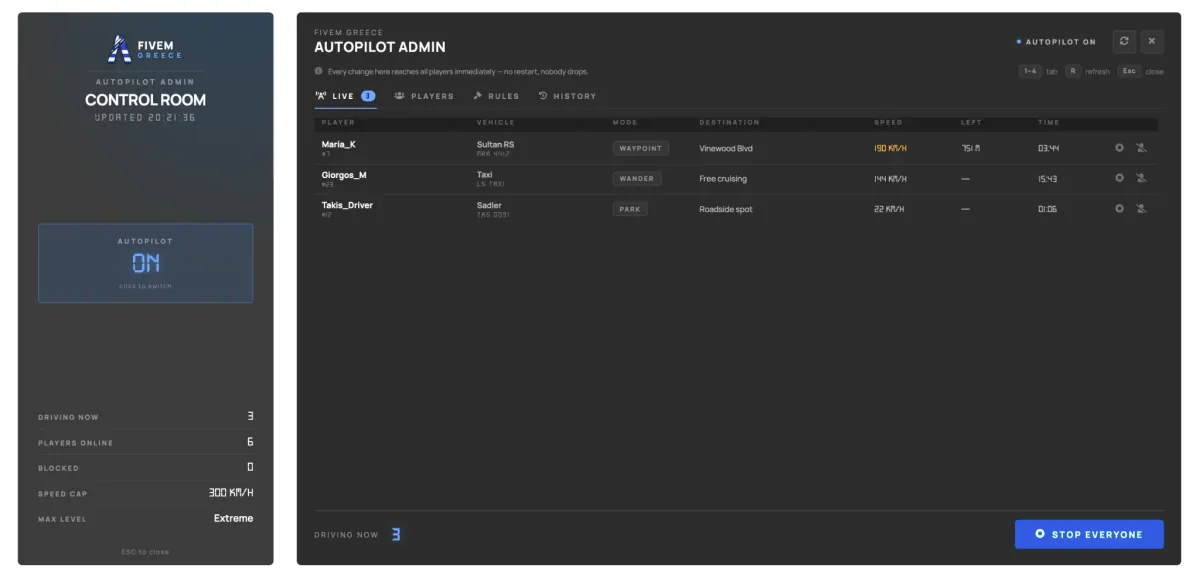Click the 22 KM/H speed value
The image size is (1200, 581).
(x=888, y=209)
